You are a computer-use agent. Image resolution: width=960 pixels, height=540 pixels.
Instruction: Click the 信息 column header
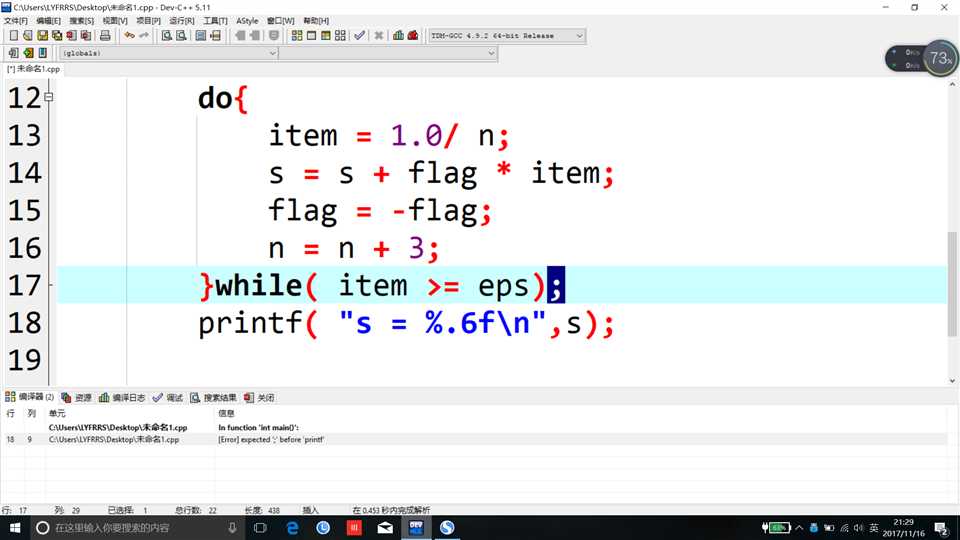point(226,414)
